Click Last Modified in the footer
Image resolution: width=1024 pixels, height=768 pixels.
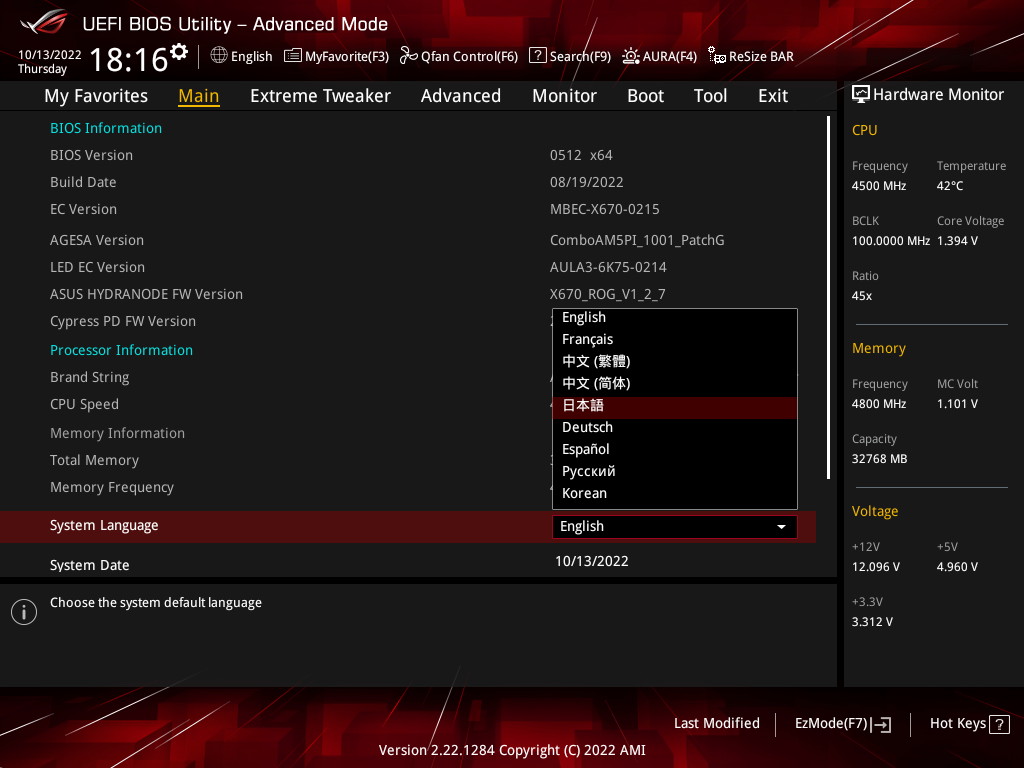716,723
